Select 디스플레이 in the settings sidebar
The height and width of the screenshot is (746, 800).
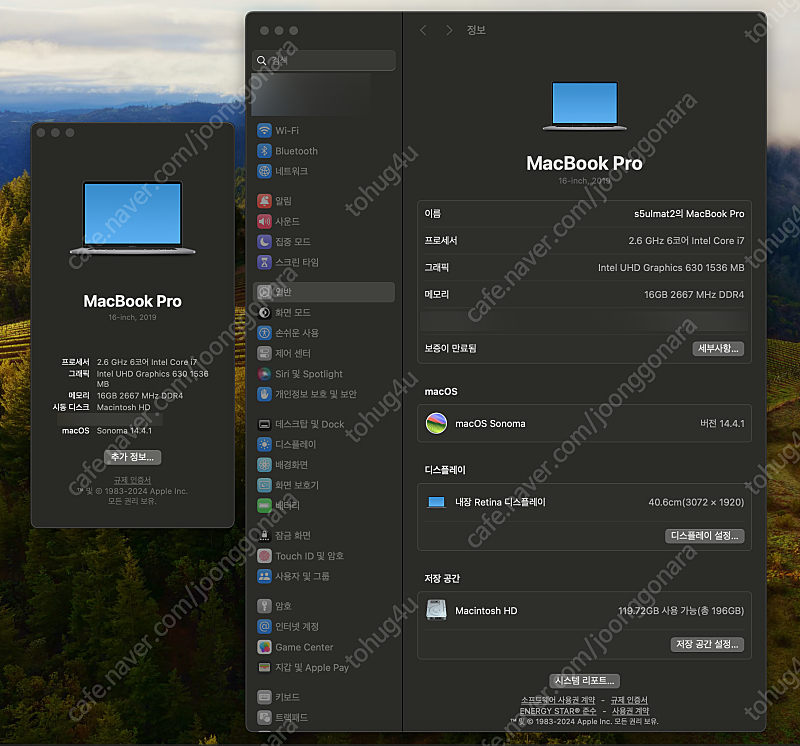(295, 445)
